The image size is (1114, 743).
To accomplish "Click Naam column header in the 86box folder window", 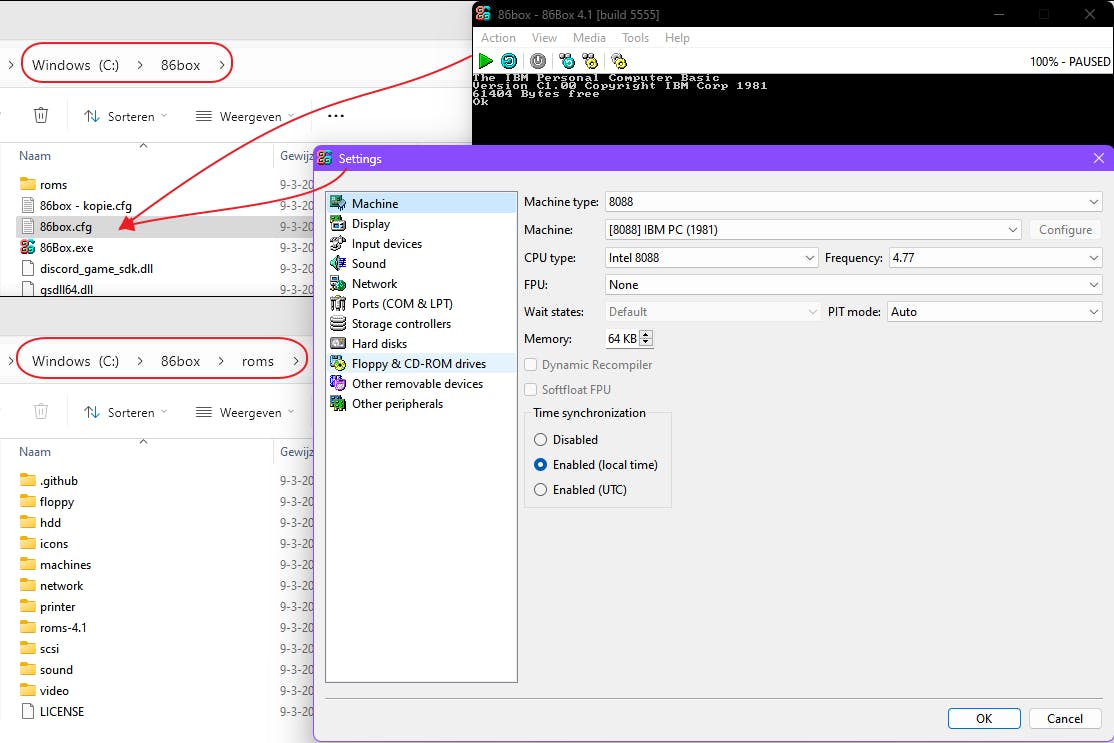I will 35,156.
